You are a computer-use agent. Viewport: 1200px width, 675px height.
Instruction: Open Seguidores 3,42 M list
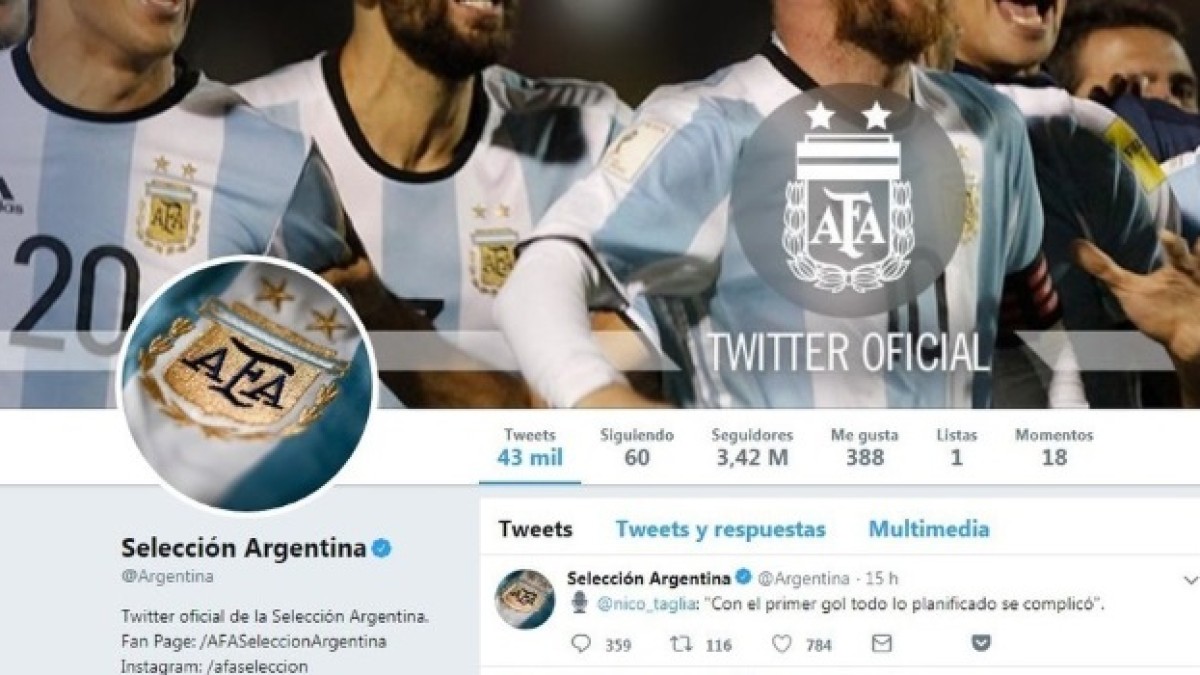(752, 448)
